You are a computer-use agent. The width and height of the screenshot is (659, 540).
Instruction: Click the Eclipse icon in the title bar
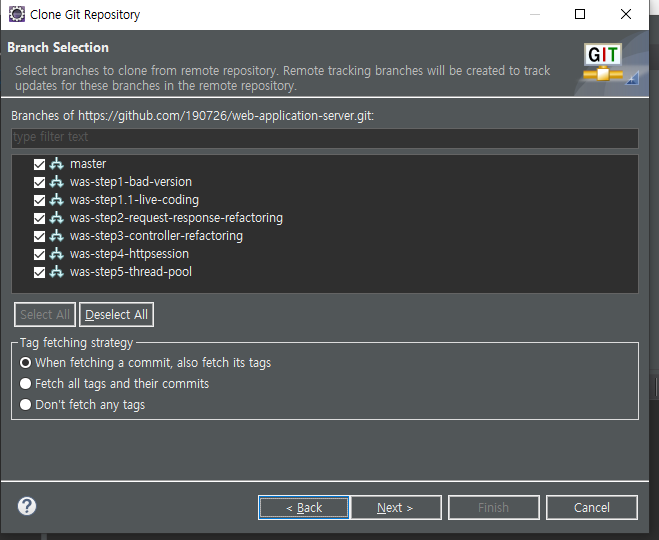[15, 15]
